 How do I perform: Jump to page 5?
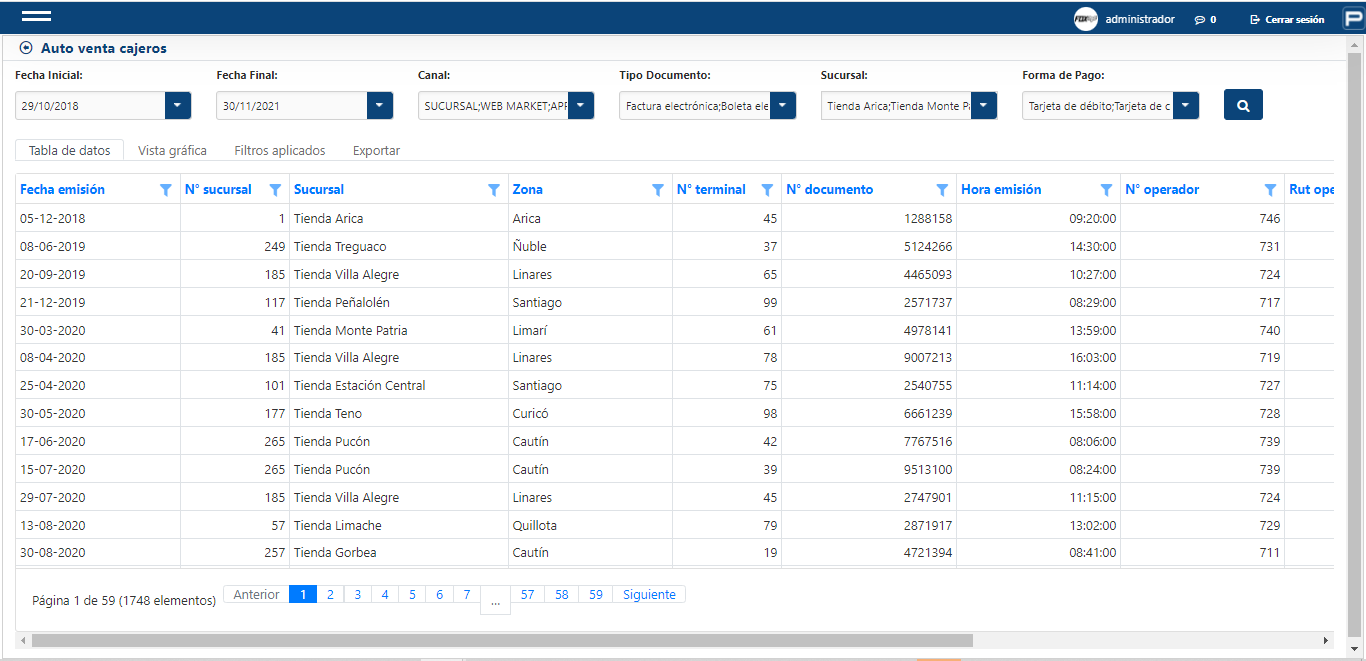(x=411, y=594)
